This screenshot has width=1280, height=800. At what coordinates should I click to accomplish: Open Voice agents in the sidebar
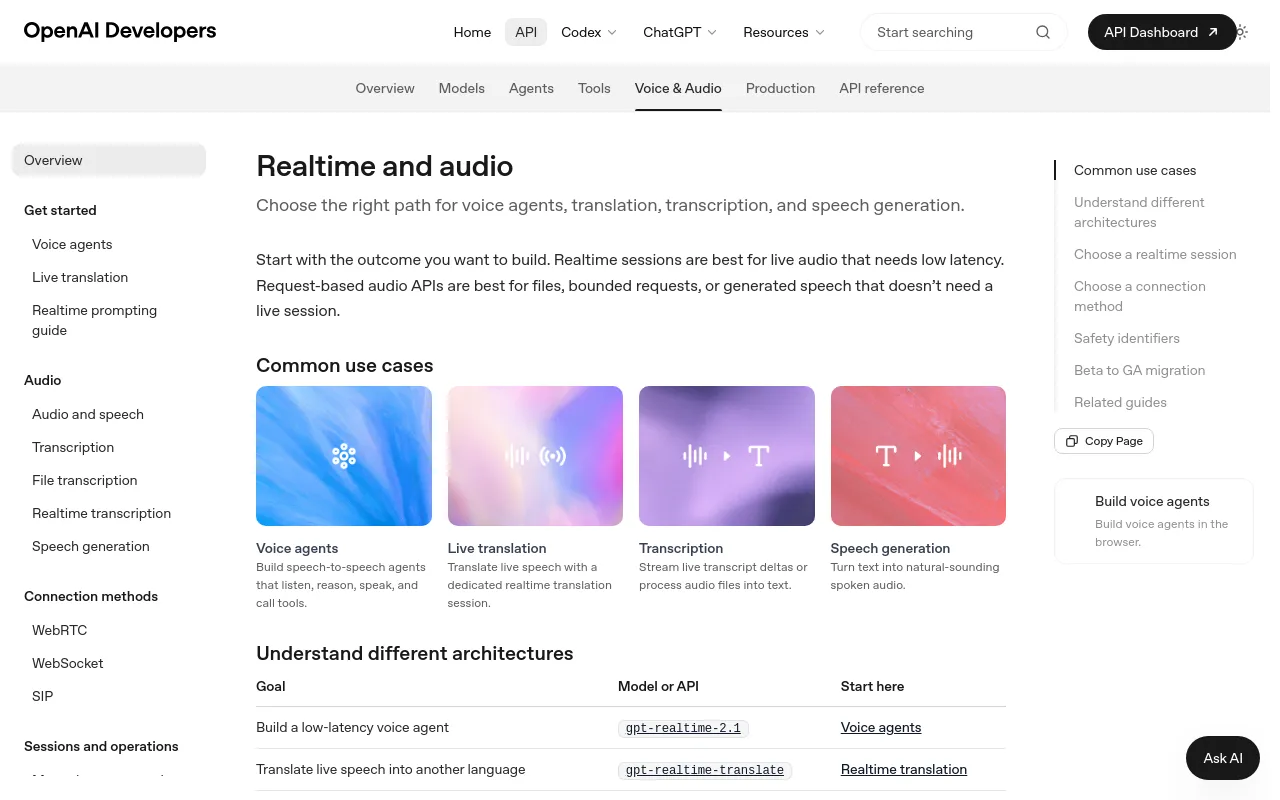(x=72, y=244)
